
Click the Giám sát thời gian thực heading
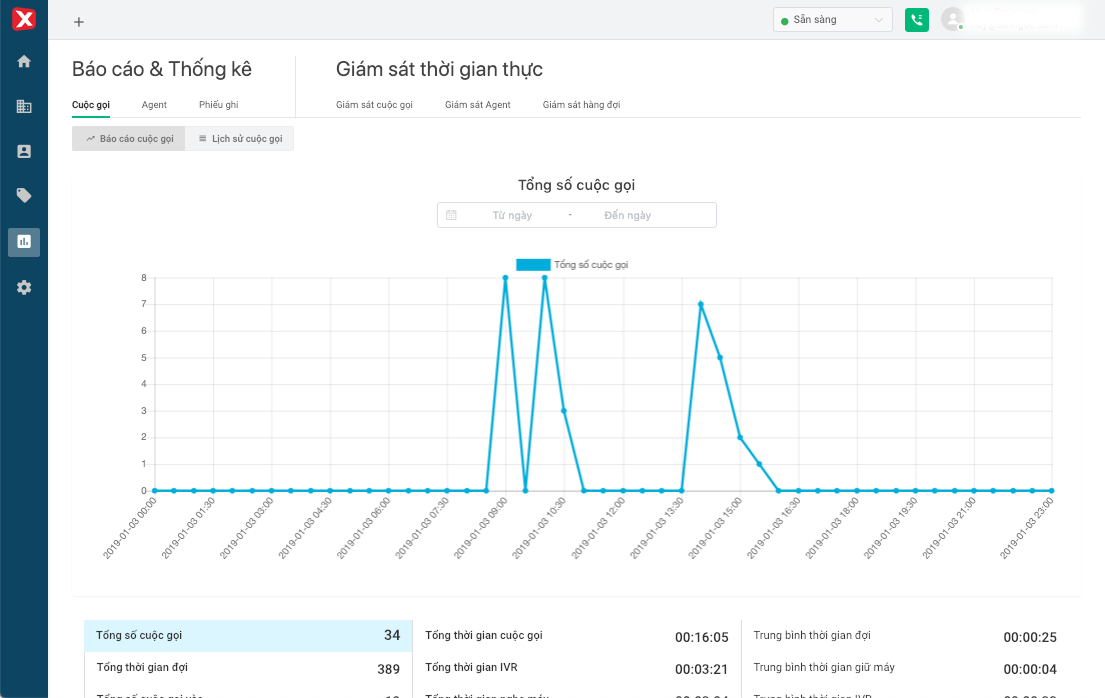click(x=439, y=69)
